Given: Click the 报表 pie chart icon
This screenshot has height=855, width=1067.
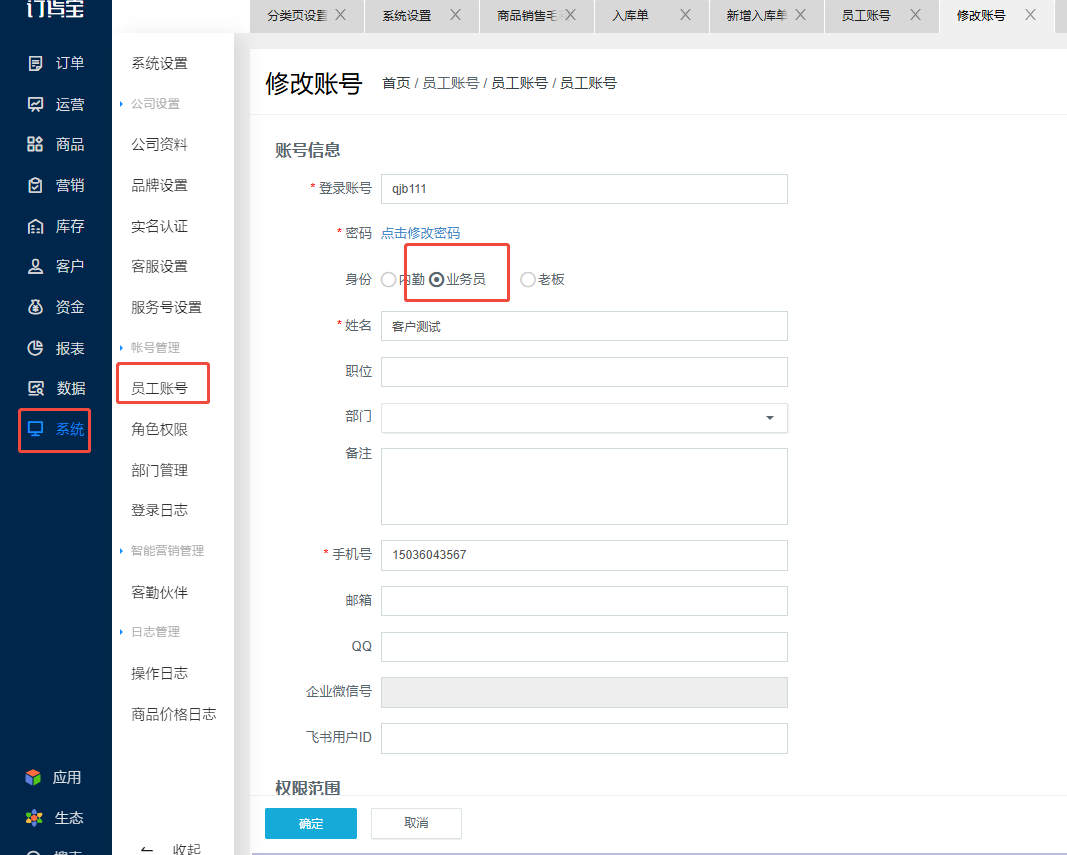Looking at the screenshot, I should 35,348.
